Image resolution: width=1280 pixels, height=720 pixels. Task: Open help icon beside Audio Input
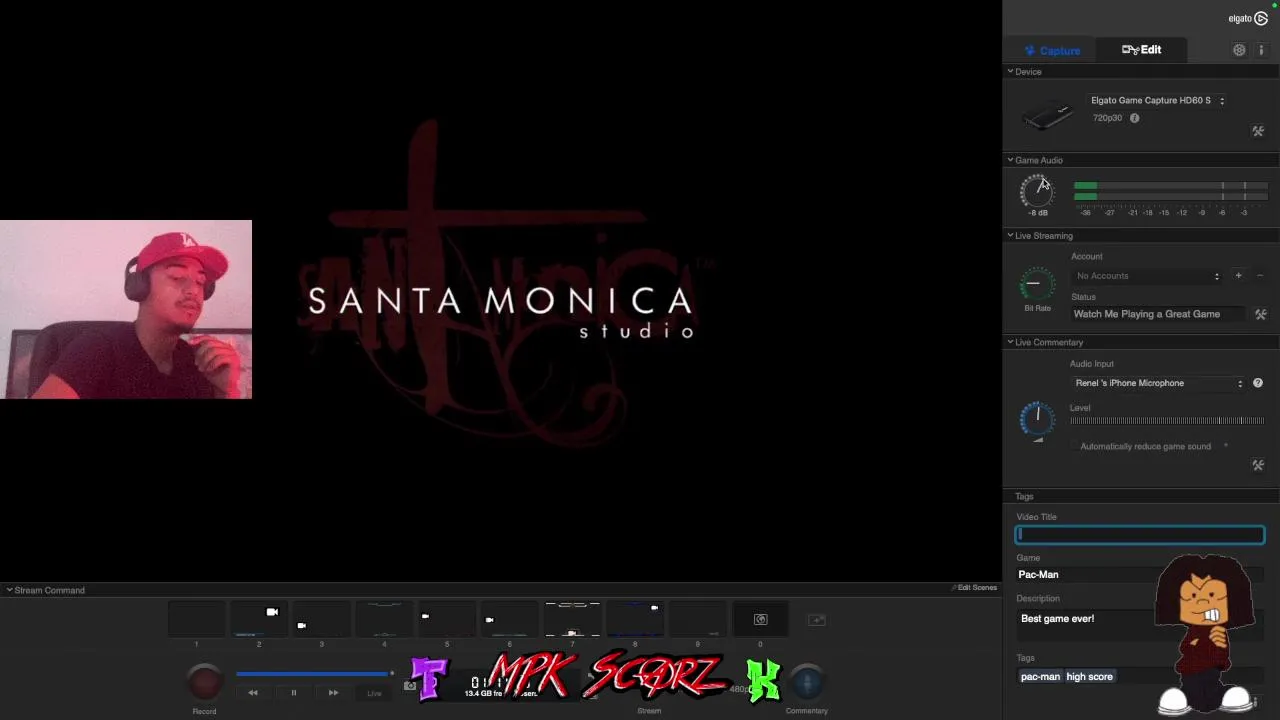point(1258,383)
